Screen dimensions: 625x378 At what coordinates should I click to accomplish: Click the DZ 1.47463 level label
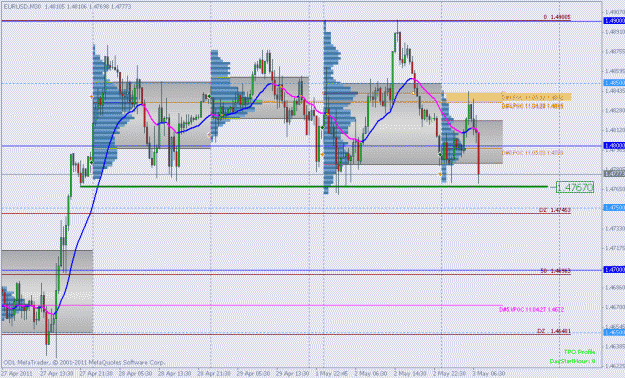tap(554, 210)
